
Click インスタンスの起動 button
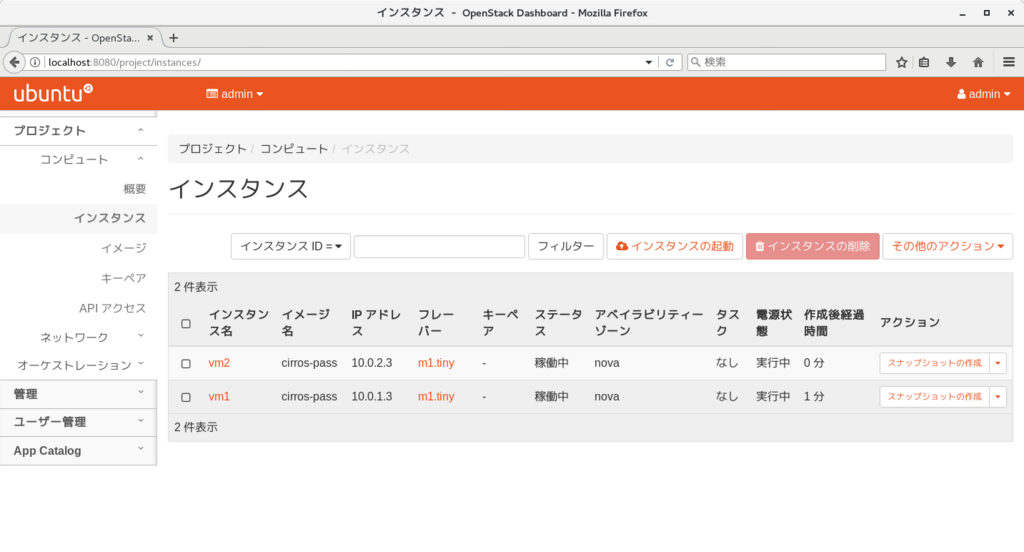click(x=675, y=246)
